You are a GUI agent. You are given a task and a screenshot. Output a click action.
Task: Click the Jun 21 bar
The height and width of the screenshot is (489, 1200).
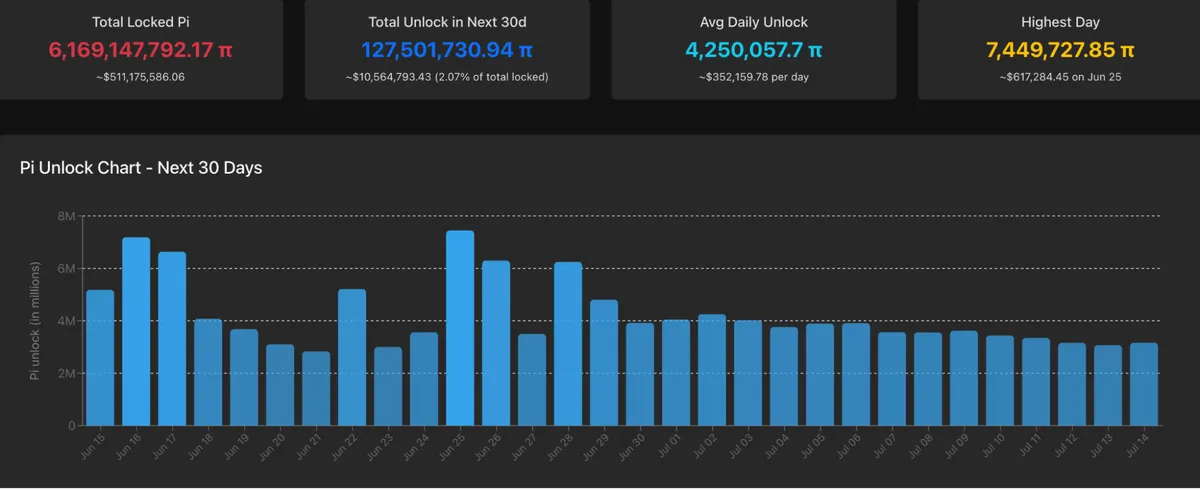click(316, 389)
